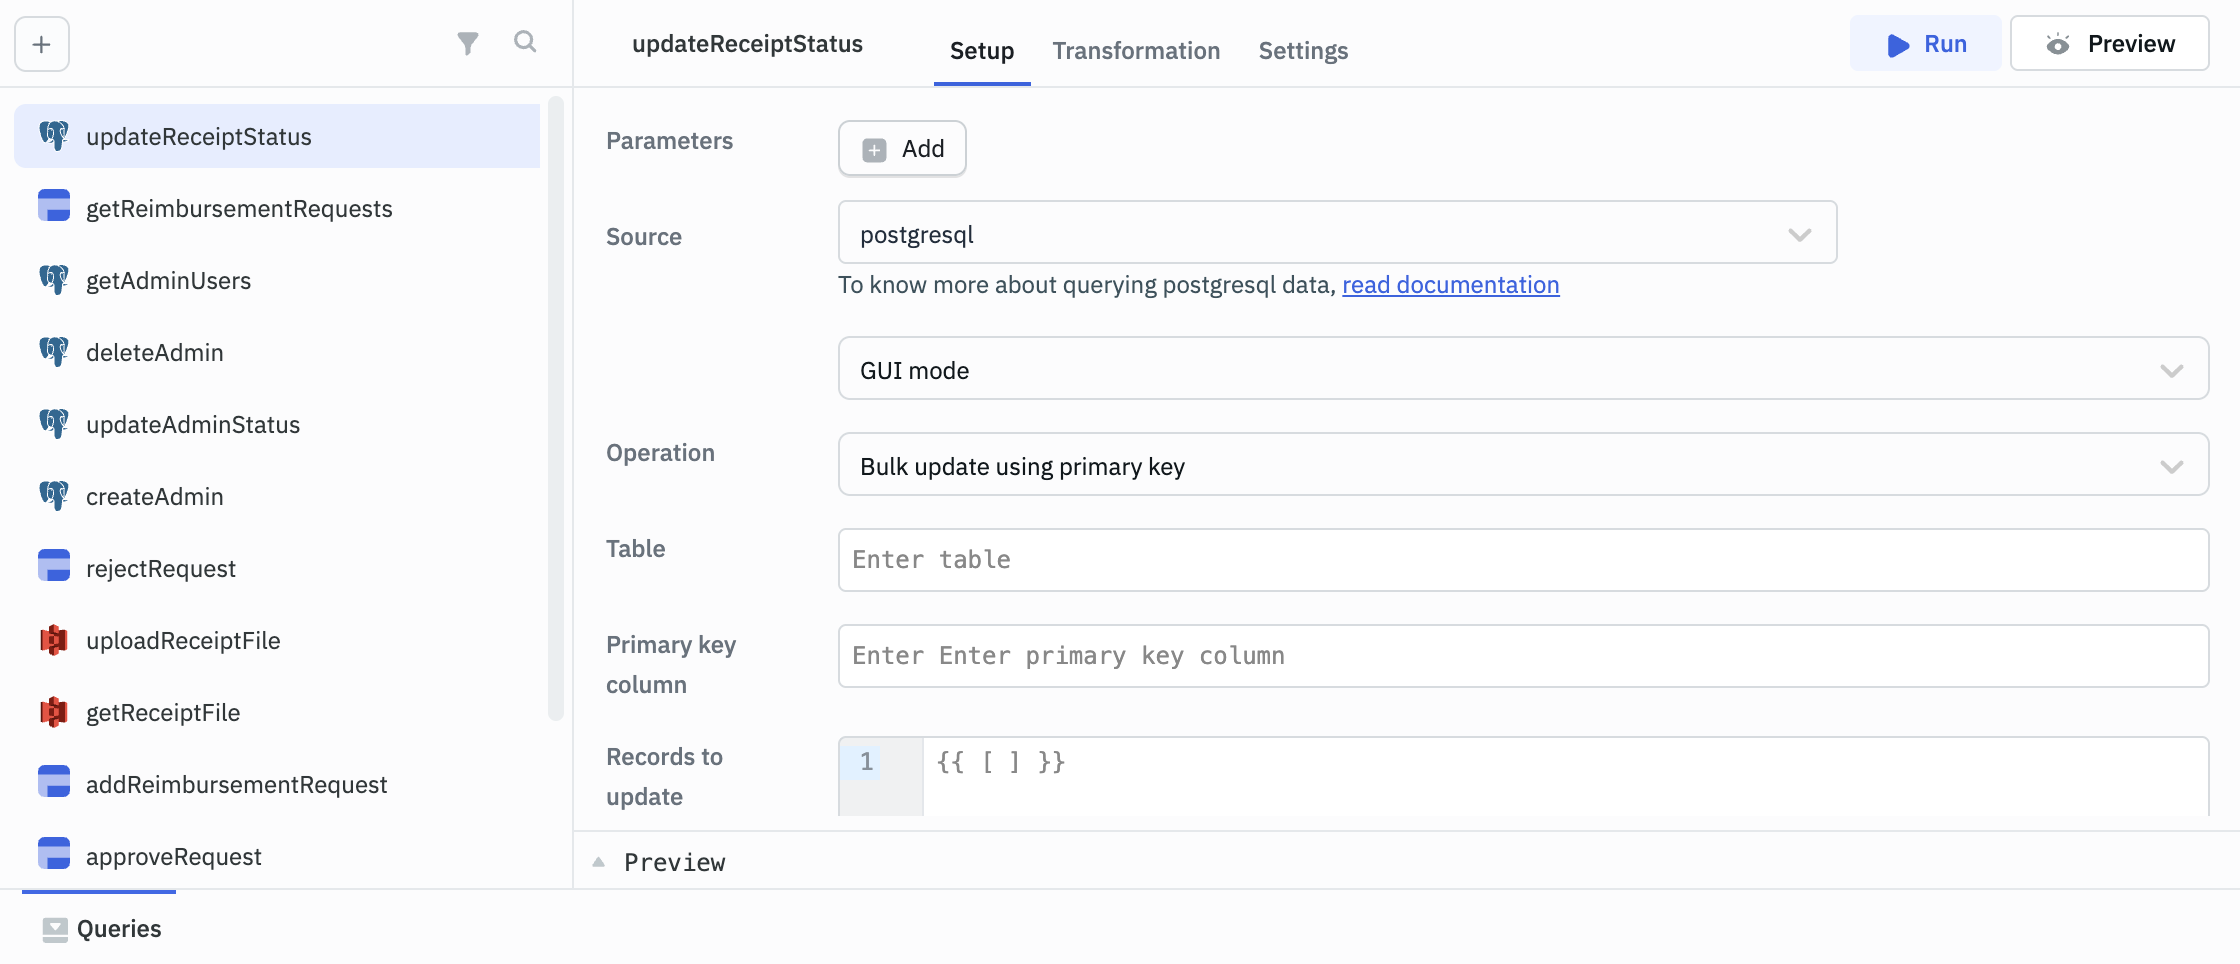
Task: Open the read documentation link
Action: (x=1450, y=285)
